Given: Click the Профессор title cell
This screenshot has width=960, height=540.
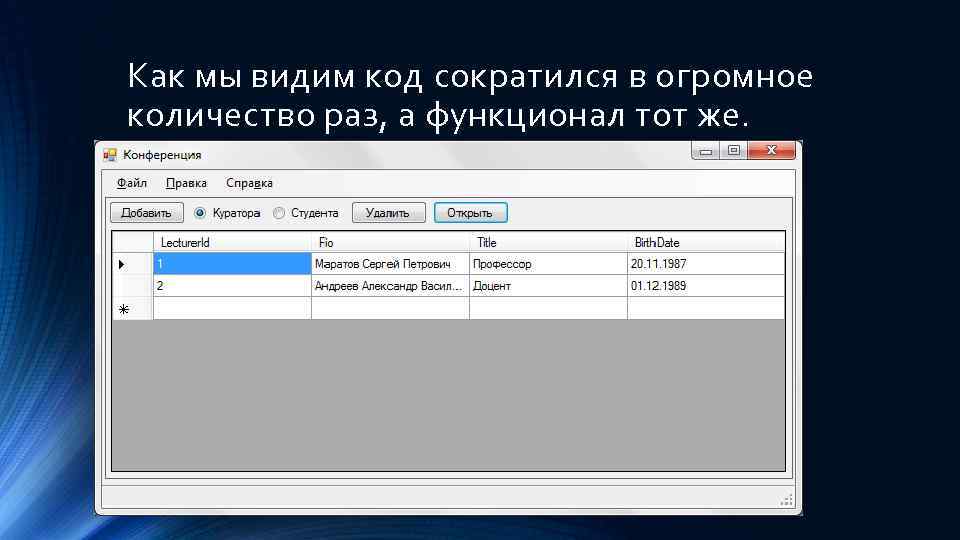Looking at the screenshot, I should pyautogui.click(x=548, y=264).
